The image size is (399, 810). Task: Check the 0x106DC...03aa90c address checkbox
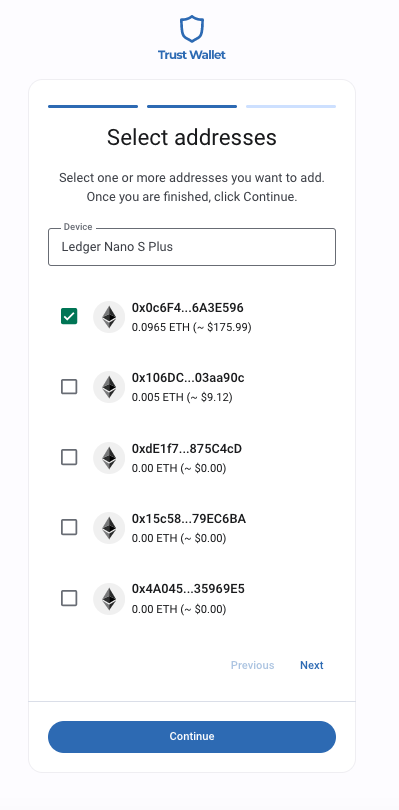tap(69, 386)
